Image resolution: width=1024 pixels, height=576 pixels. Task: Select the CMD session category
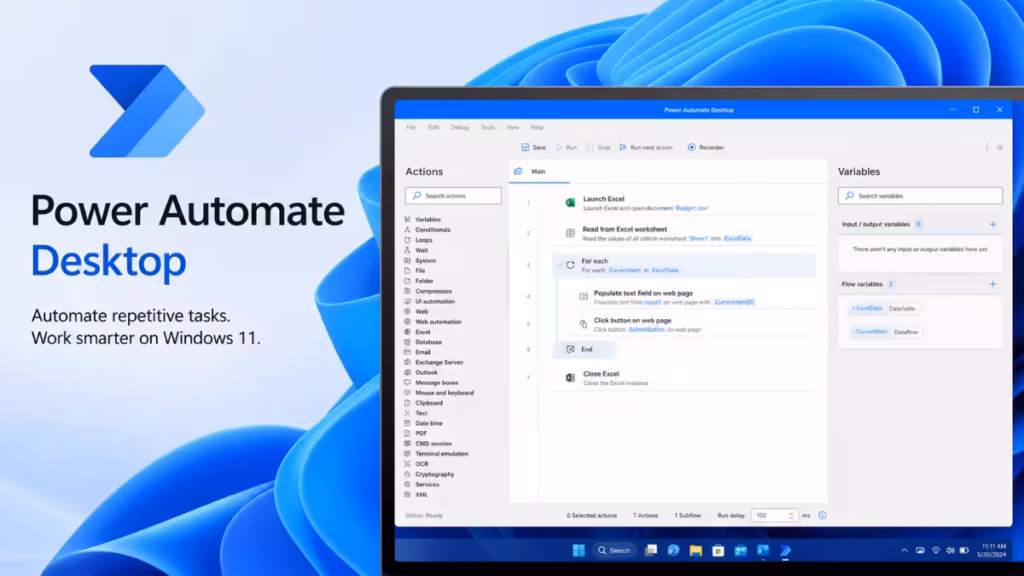point(428,443)
